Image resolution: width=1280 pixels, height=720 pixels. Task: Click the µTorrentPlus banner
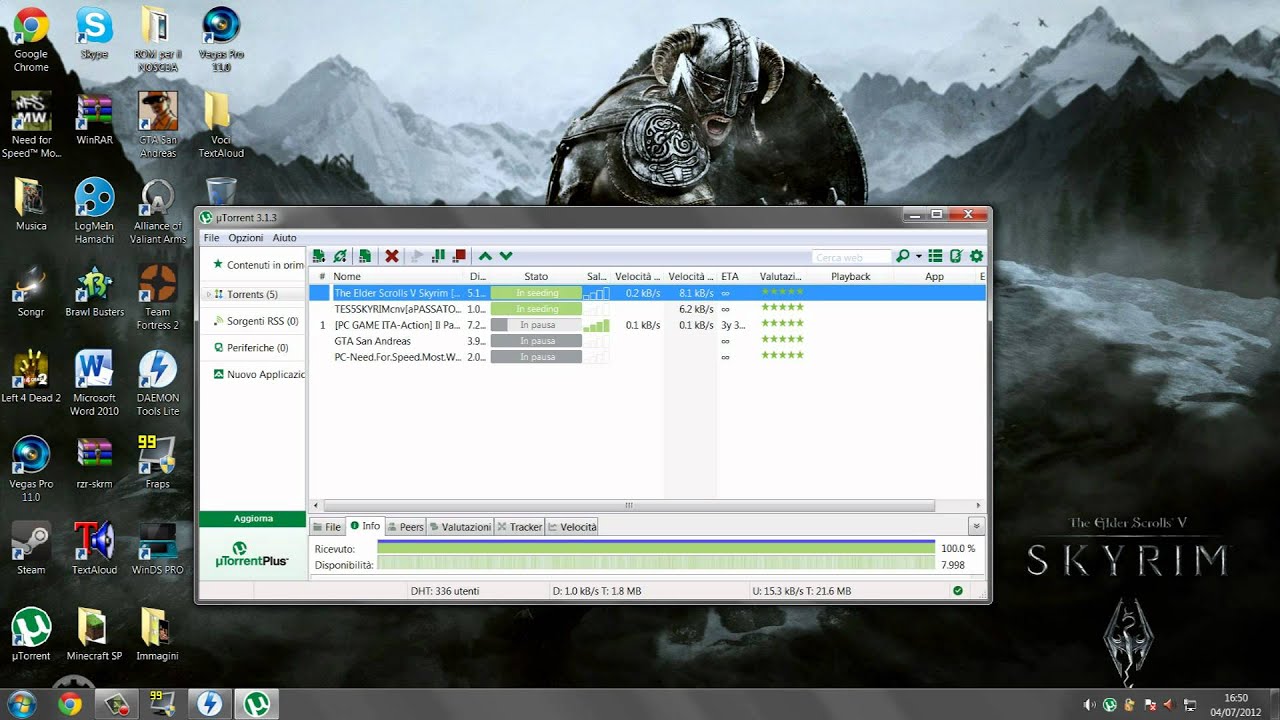253,553
